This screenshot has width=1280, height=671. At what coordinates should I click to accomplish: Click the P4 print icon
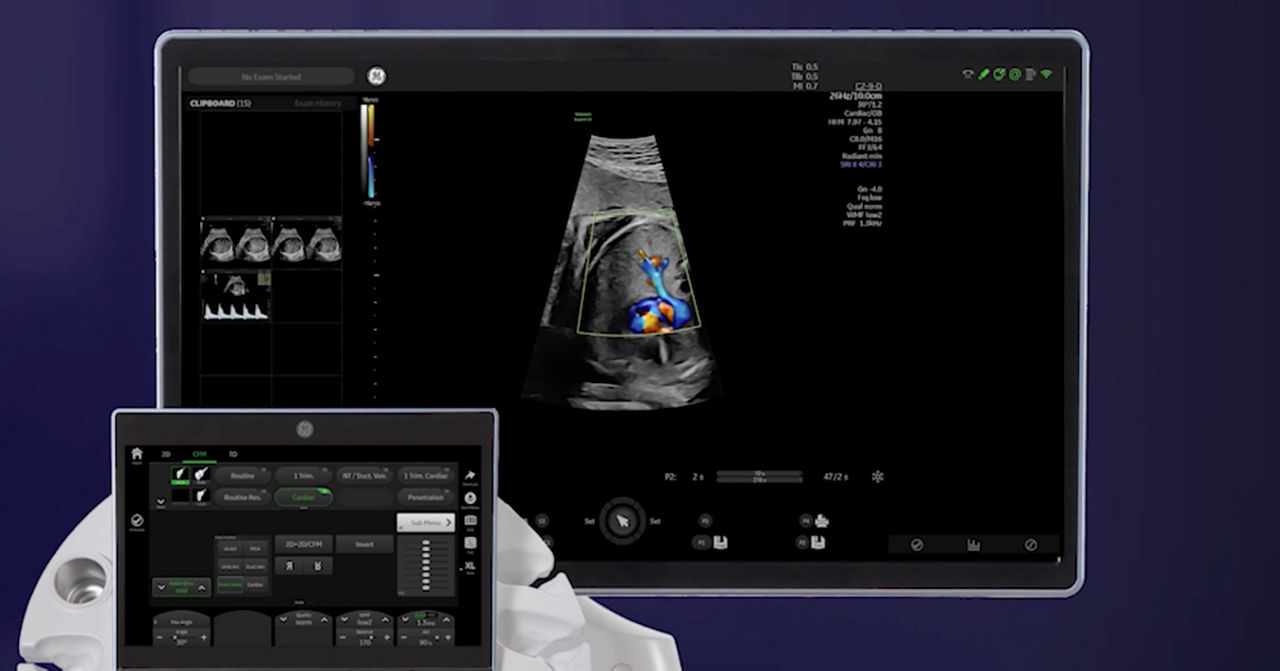(822, 520)
